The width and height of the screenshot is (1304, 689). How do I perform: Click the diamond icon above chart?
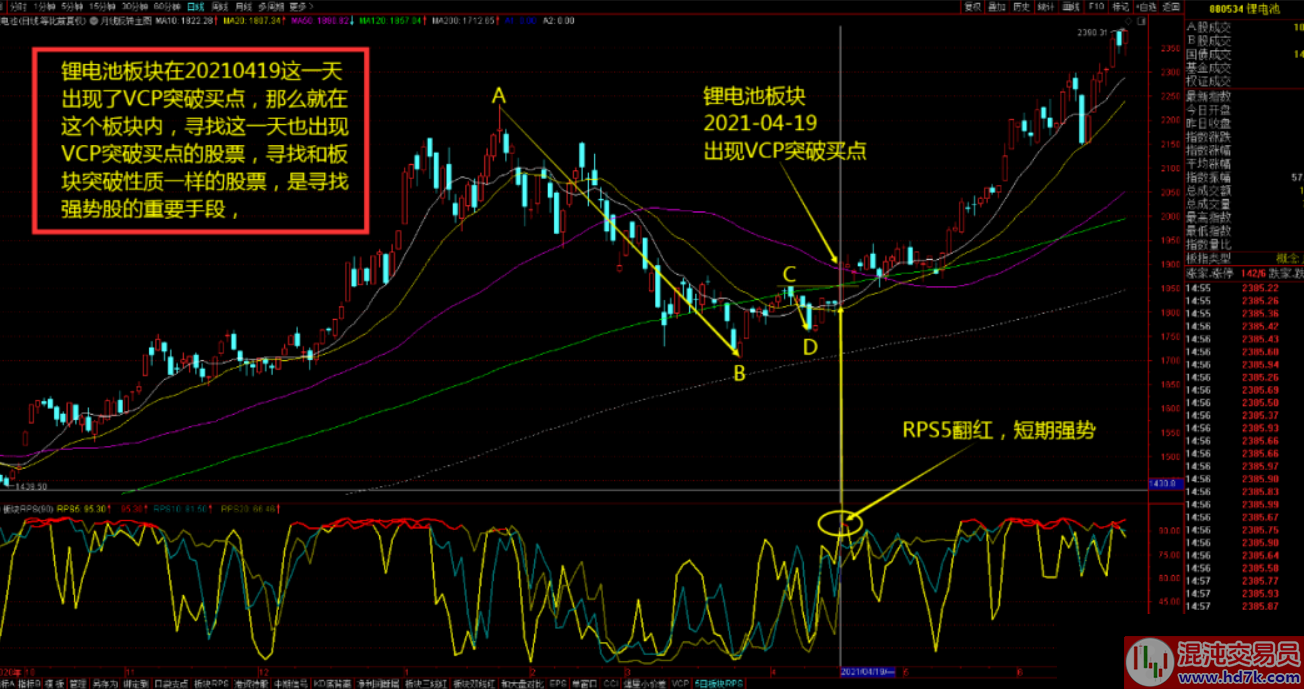pyautogui.click(x=1129, y=20)
